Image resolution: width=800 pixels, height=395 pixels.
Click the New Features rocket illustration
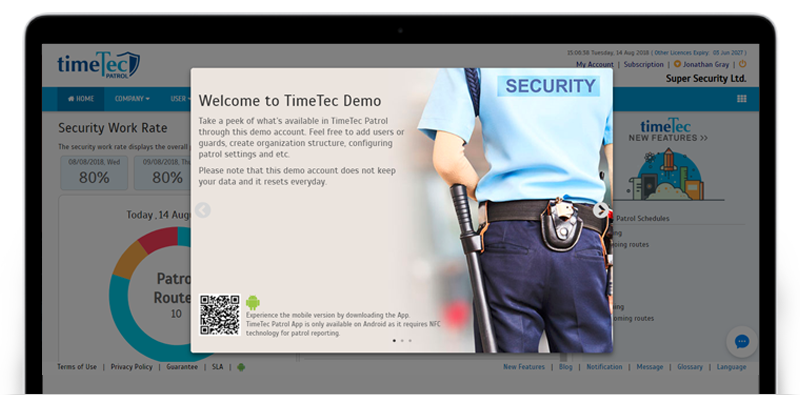coord(667,174)
